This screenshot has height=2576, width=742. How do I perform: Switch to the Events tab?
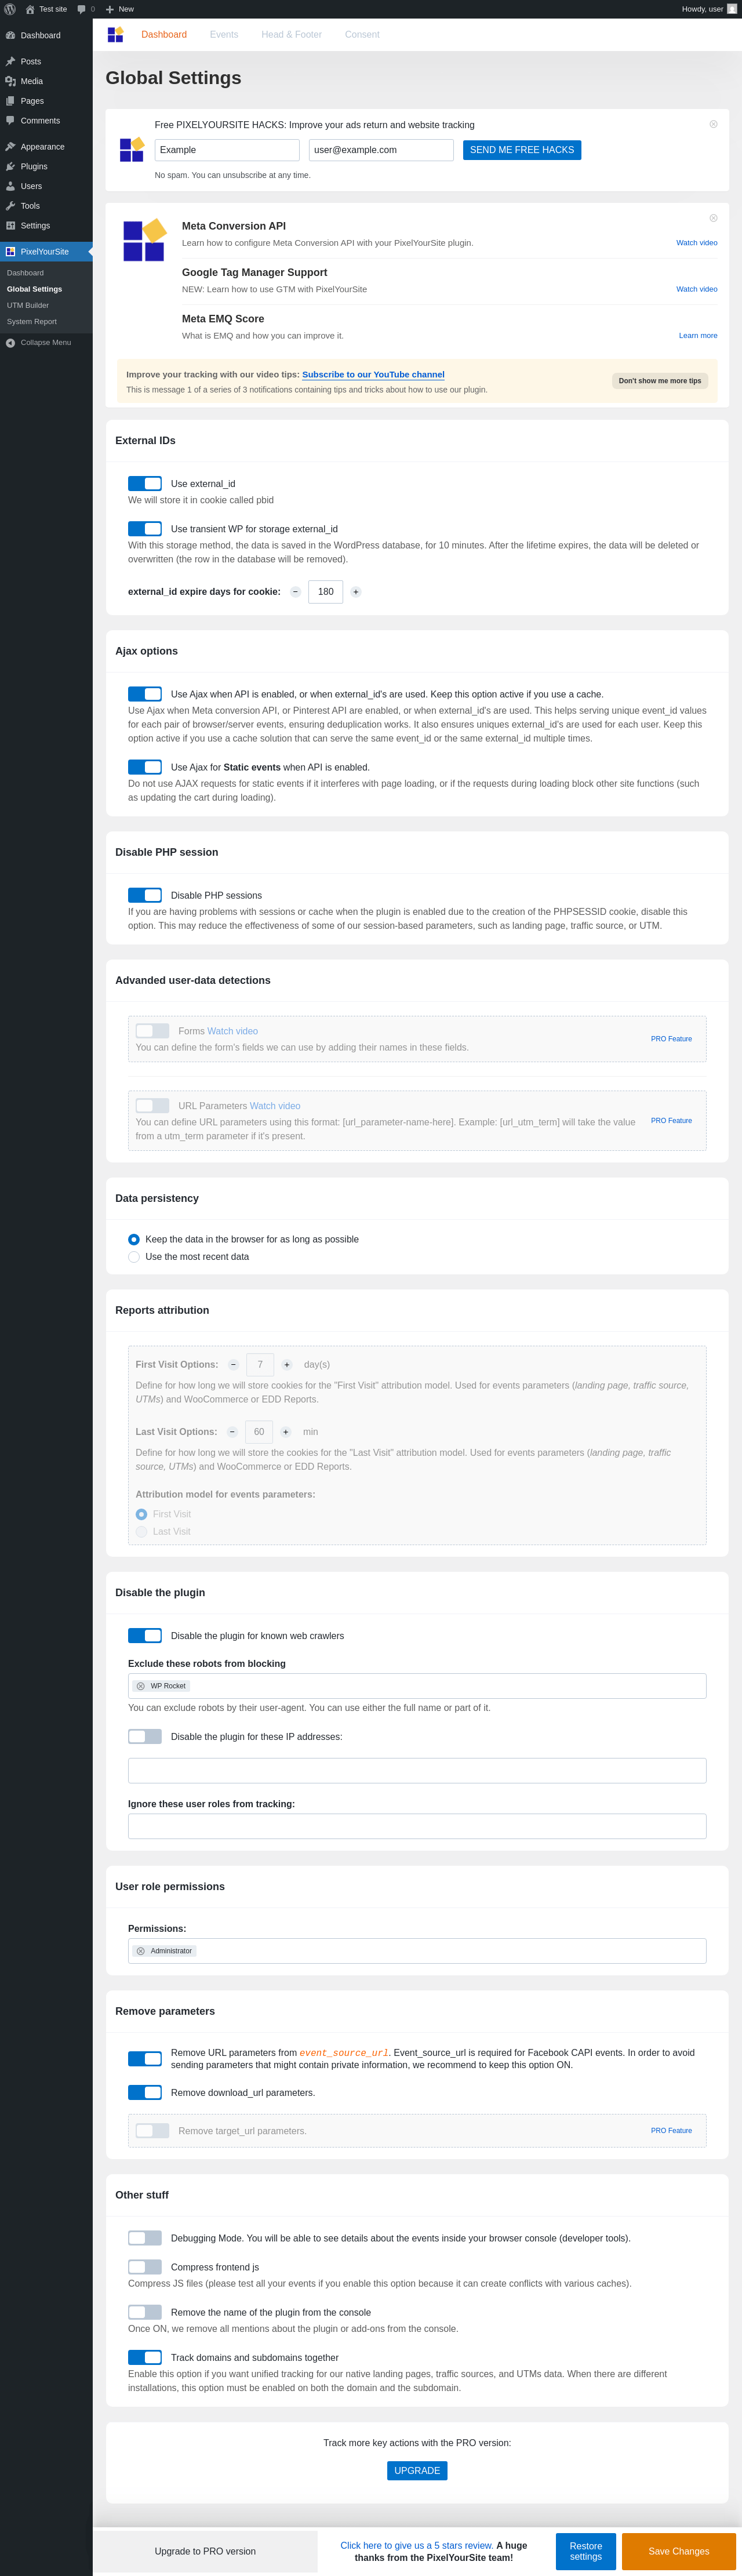click(x=224, y=34)
